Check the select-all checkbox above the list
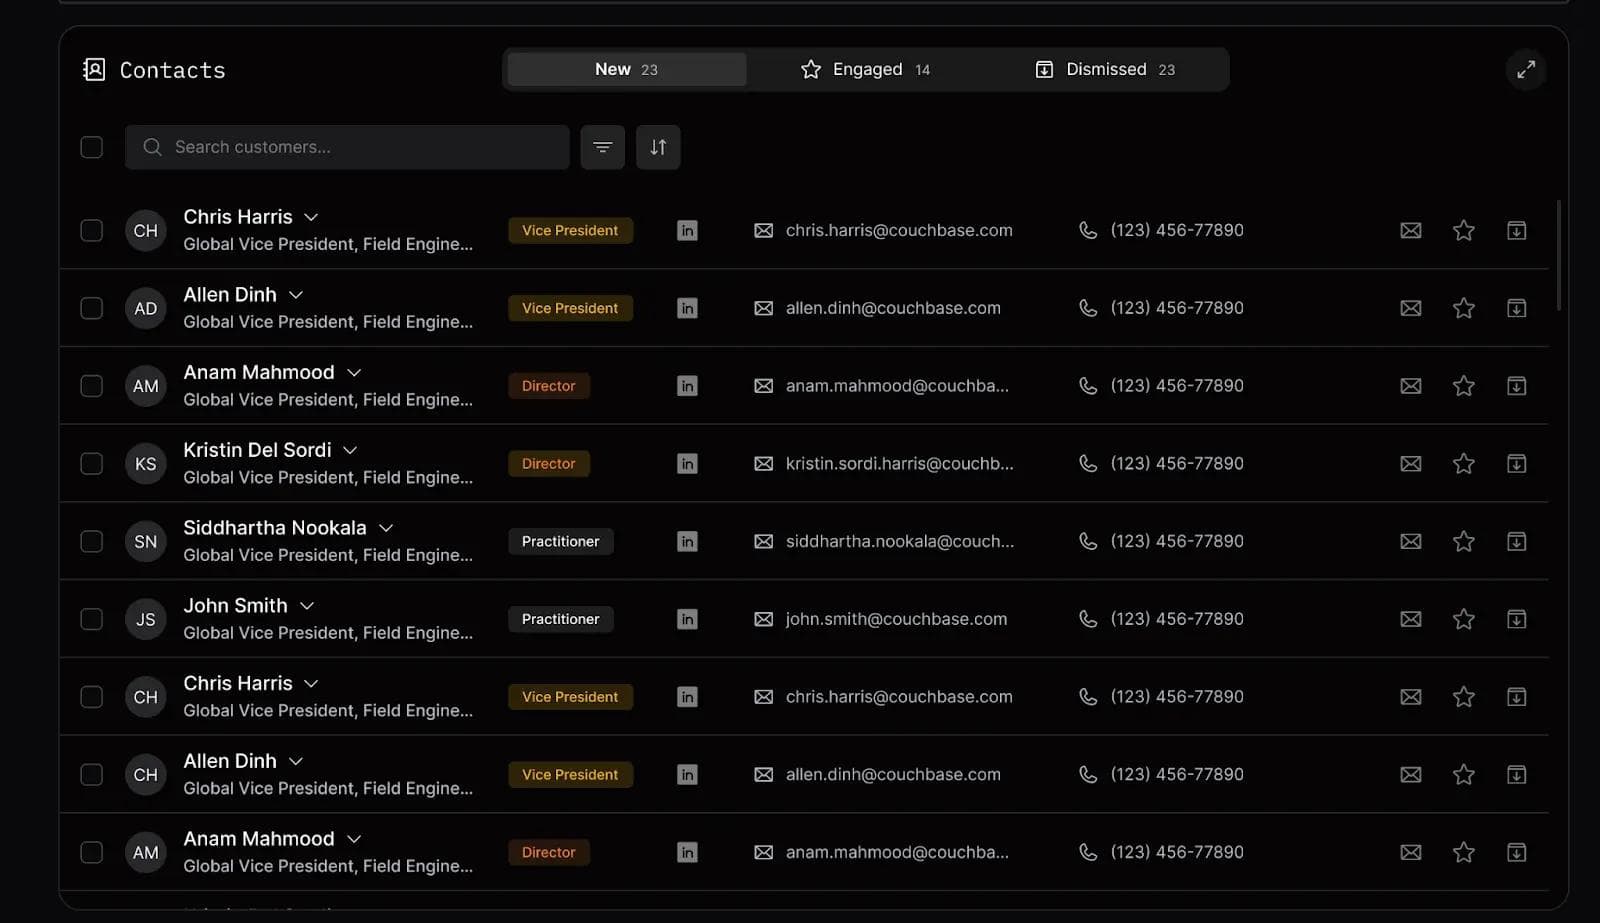Screen dimensions: 1600x923 tap(91, 147)
